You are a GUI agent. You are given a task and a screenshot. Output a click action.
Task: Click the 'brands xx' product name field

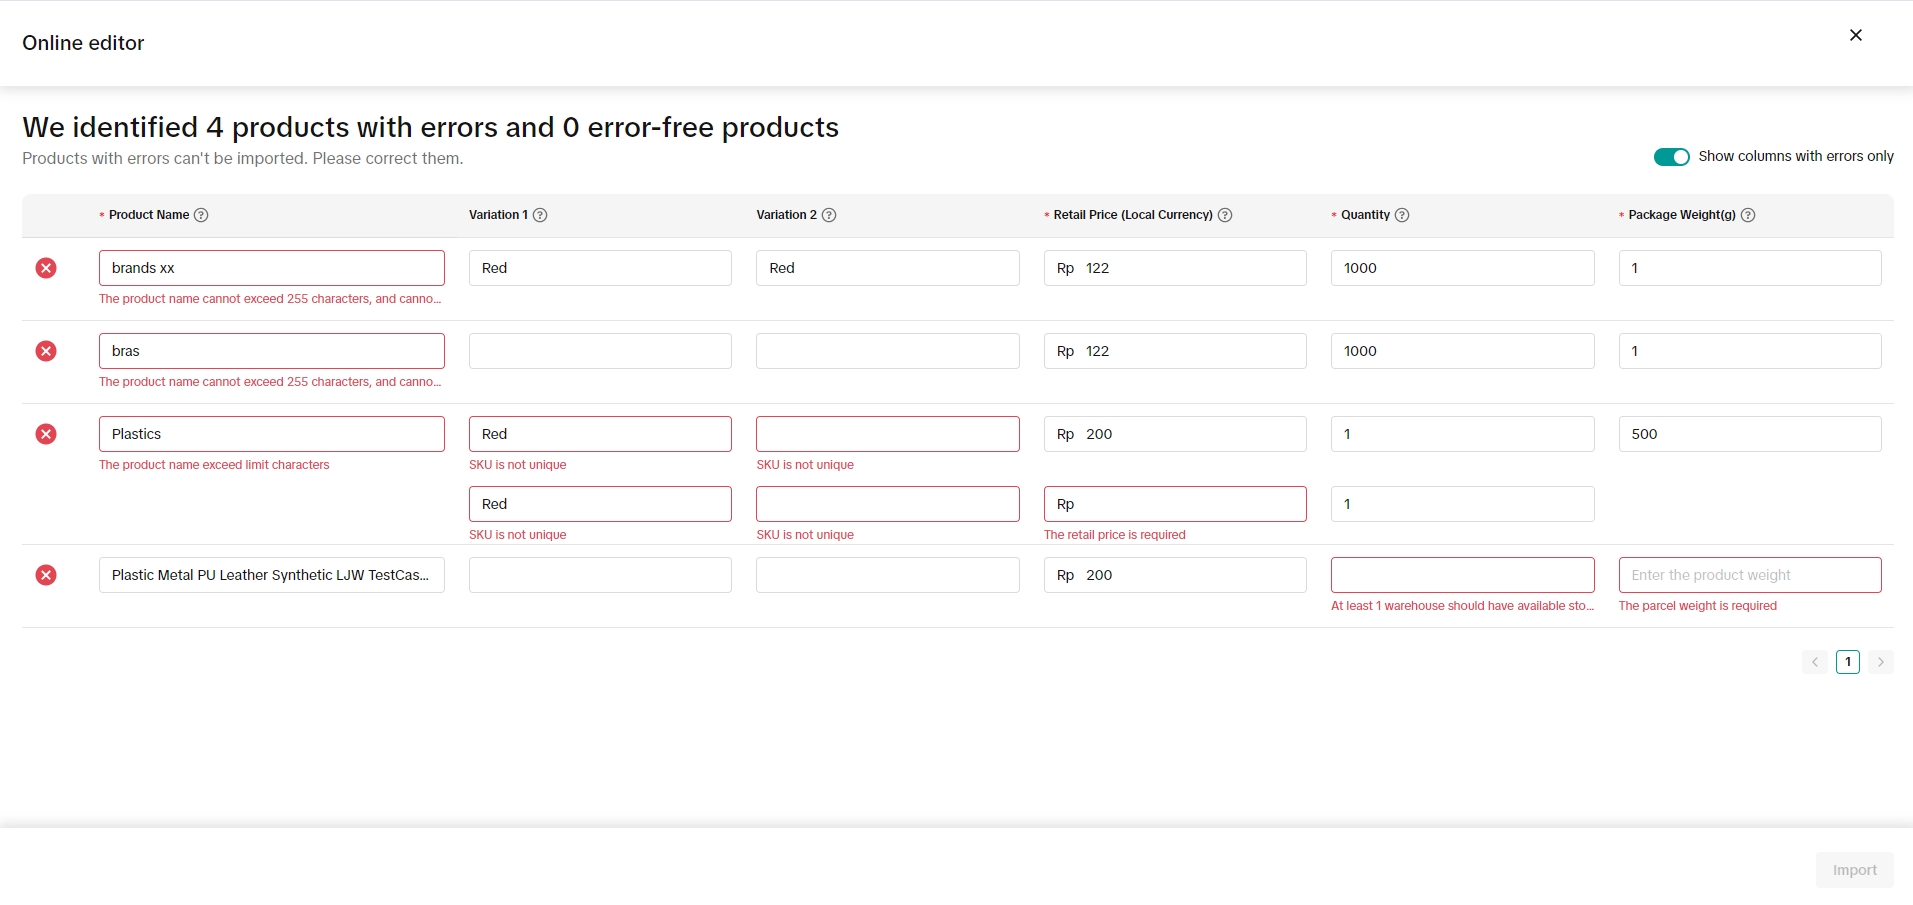coord(271,268)
